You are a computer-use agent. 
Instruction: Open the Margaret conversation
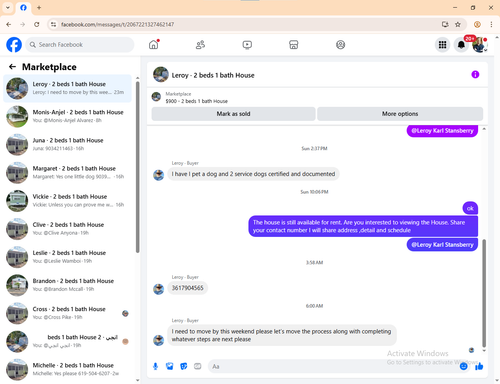67,172
